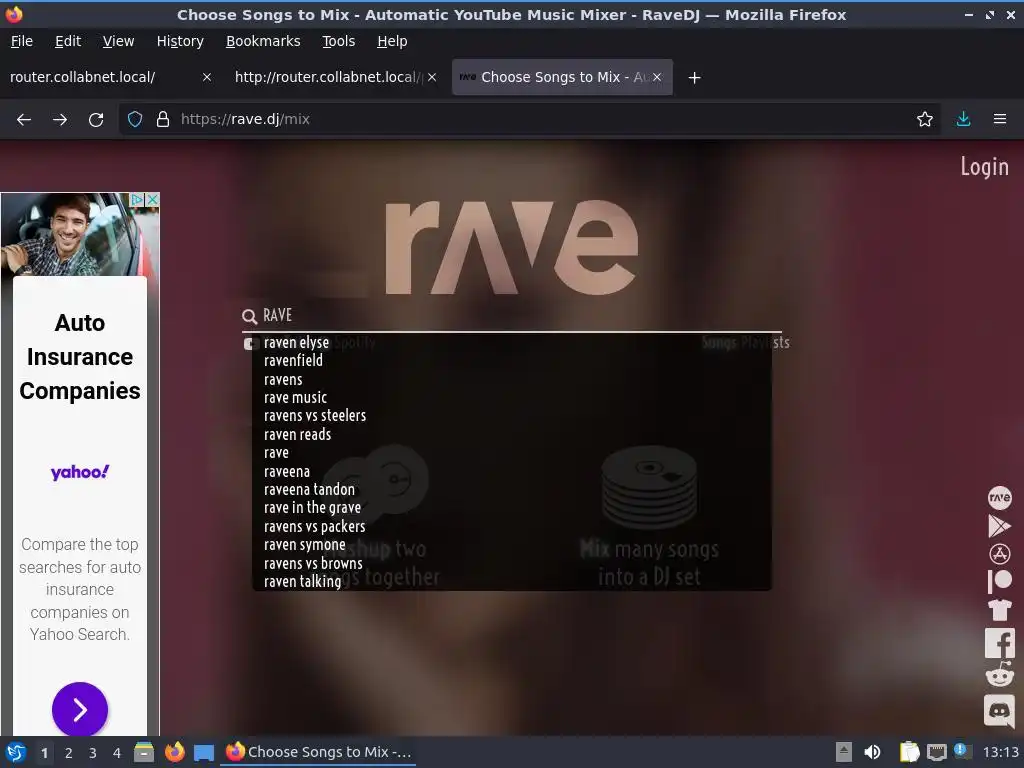Screen dimensions: 1024x768
Task: Switch to the http://router.collabnet.local tab
Action: point(334,77)
